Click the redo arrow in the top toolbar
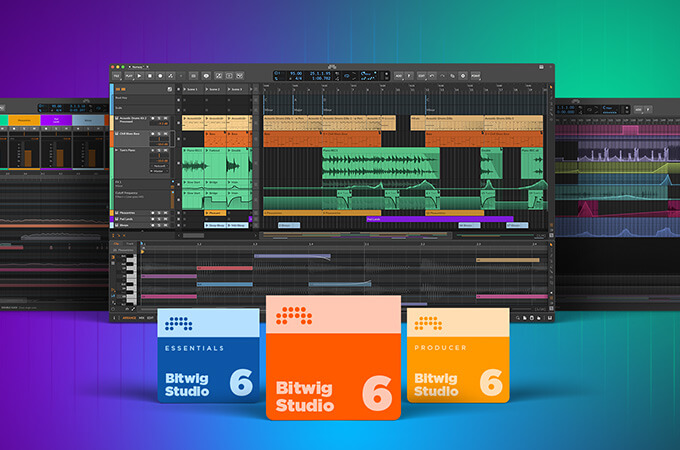Screen dimensions: 680x450 coord(442,76)
